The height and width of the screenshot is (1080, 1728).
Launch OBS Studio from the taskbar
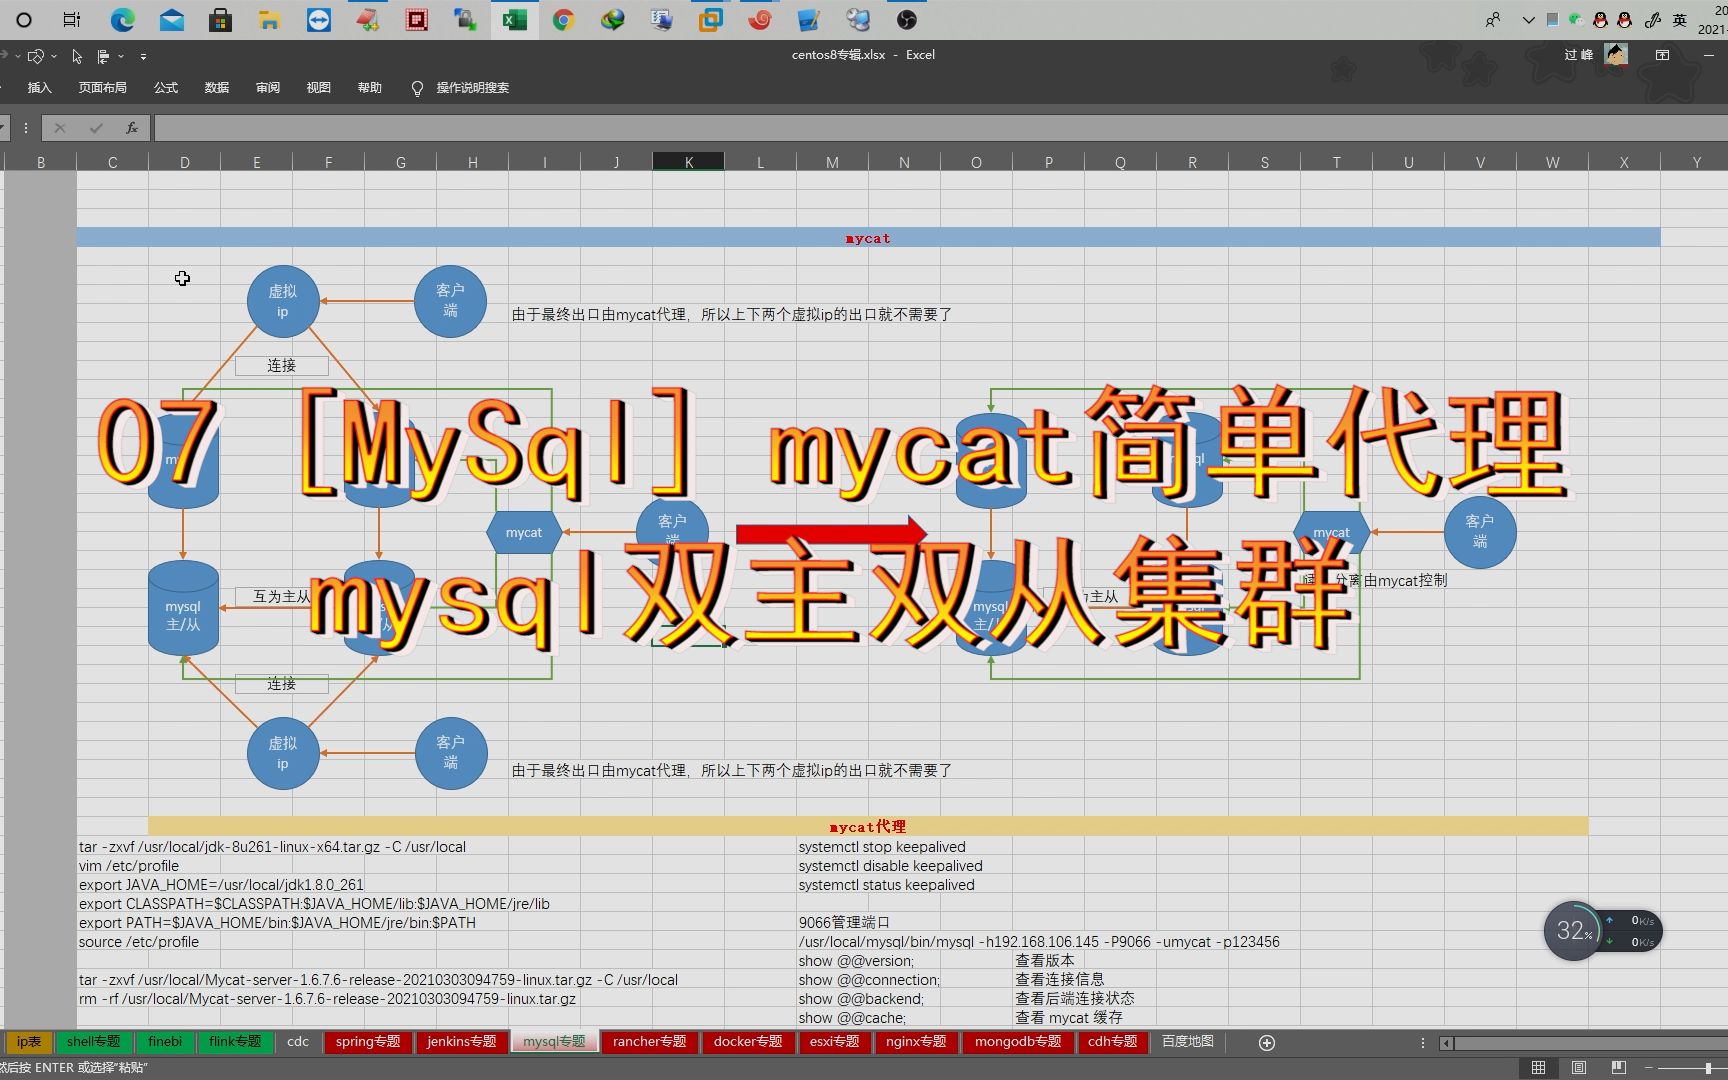[905, 20]
